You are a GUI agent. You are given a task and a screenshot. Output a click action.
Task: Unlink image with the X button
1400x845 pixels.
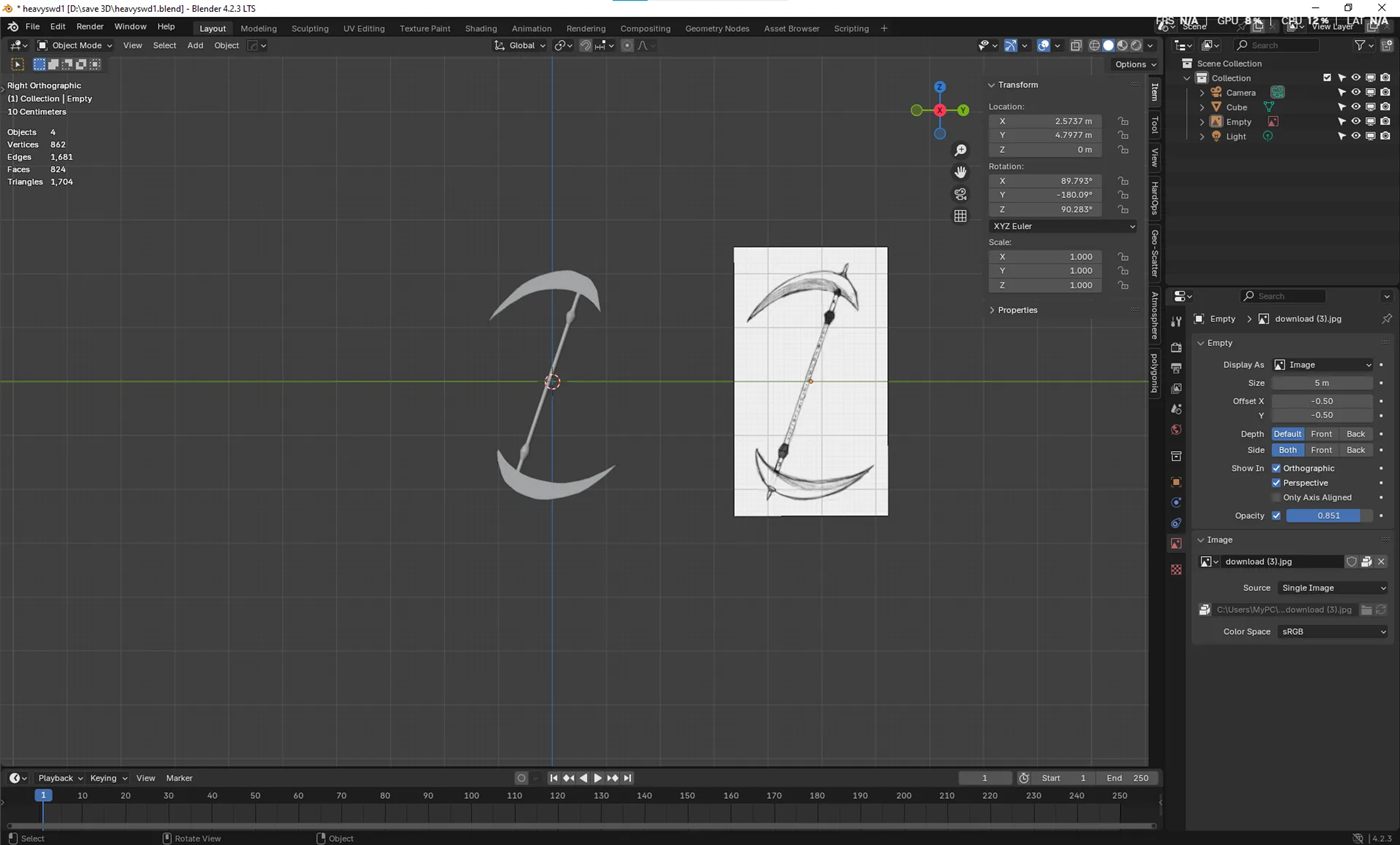click(x=1381, y=562)
